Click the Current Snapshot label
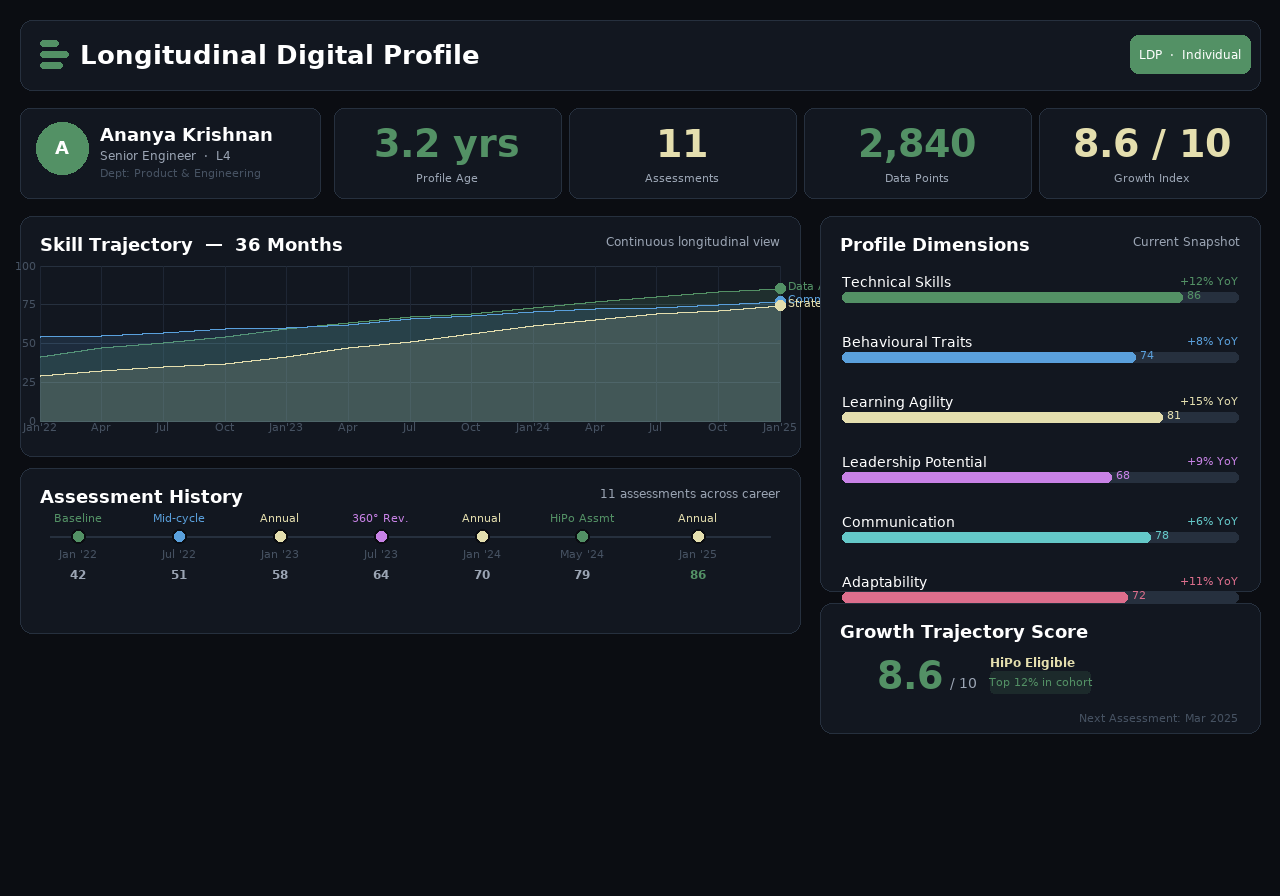 click(x=1185, y=242)
